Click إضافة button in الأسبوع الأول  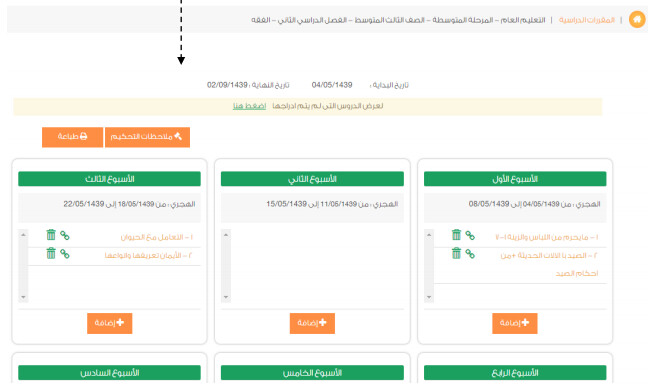click(515, 323)
